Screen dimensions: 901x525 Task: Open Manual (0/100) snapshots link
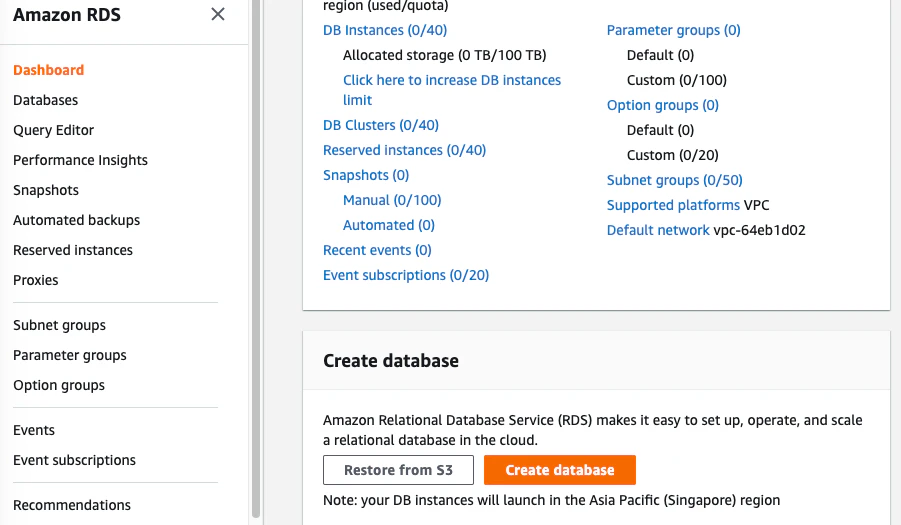[x=392, y=200]
